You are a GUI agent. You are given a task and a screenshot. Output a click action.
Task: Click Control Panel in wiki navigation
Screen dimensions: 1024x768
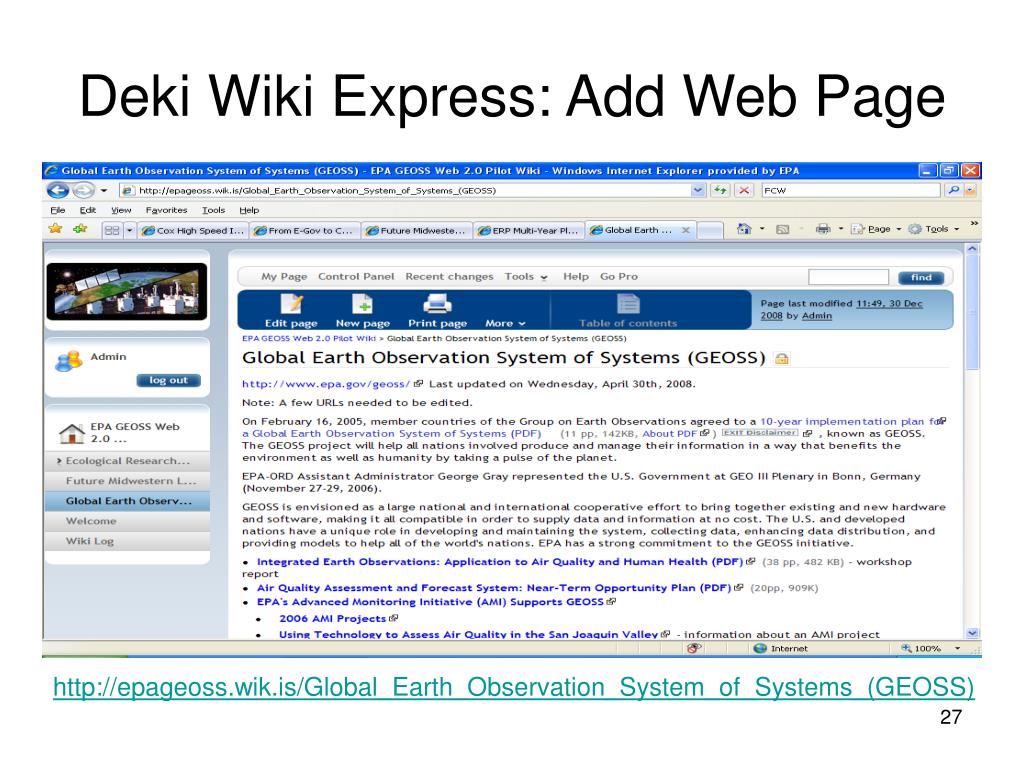click(x=356, y=276)
